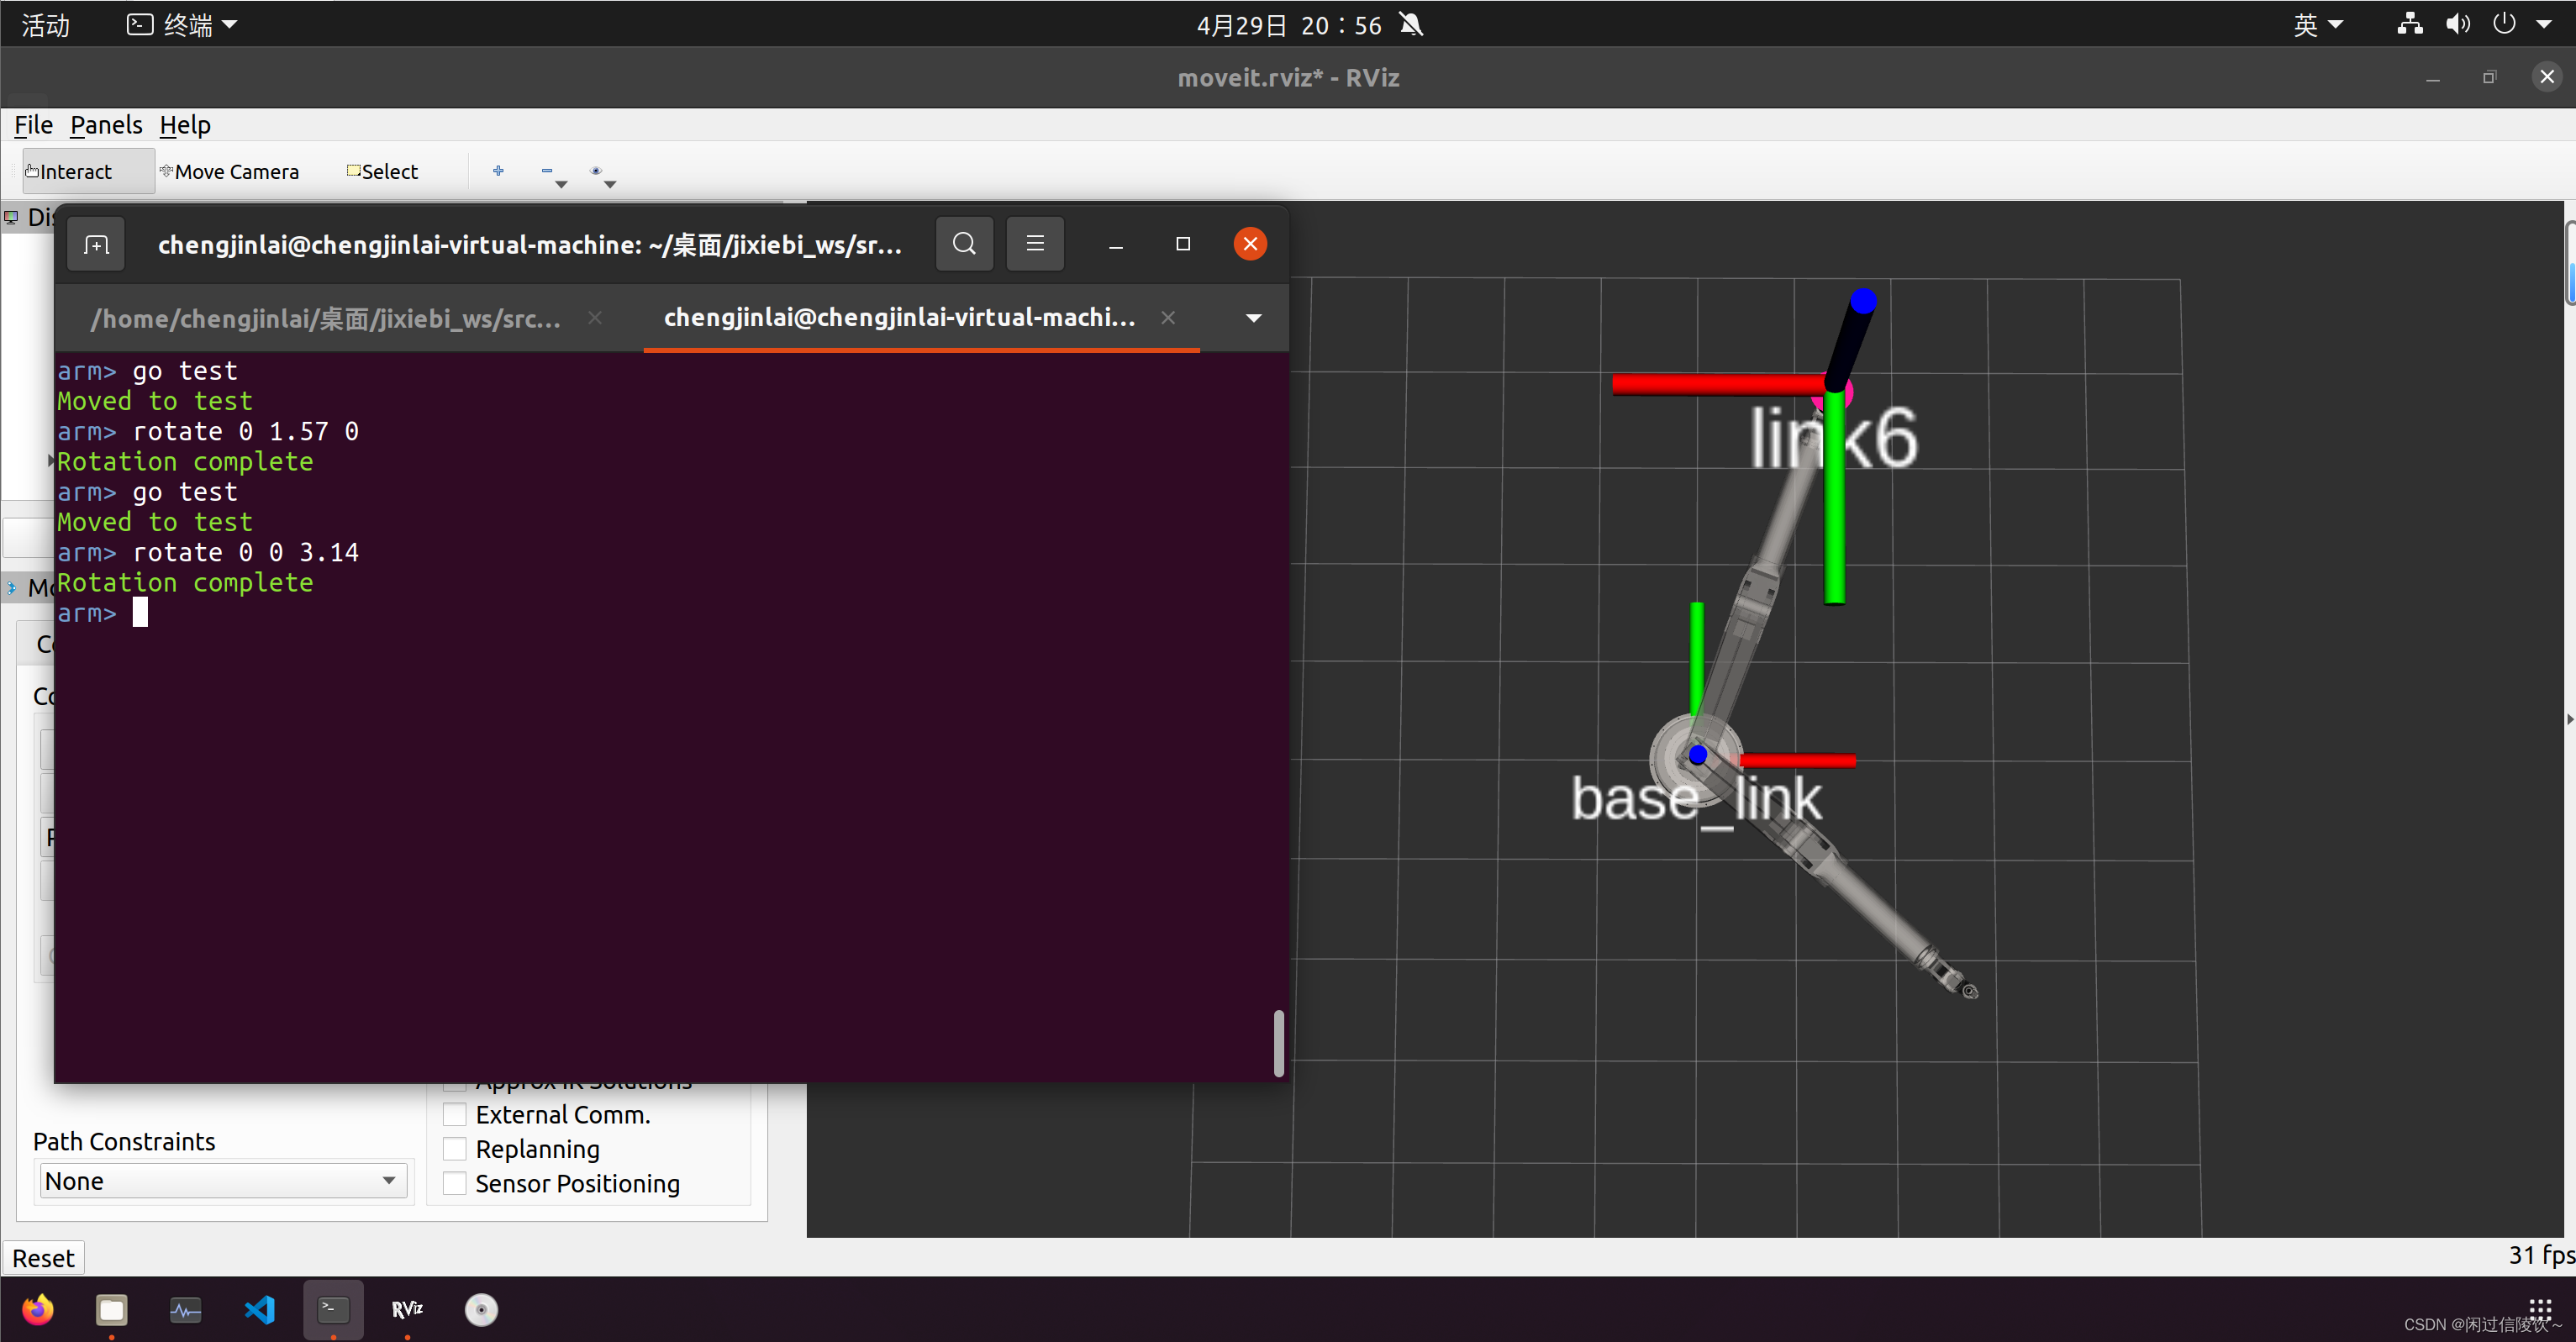
Task: Click the plus add-tool toolbar icon
Action: point(498,171)
